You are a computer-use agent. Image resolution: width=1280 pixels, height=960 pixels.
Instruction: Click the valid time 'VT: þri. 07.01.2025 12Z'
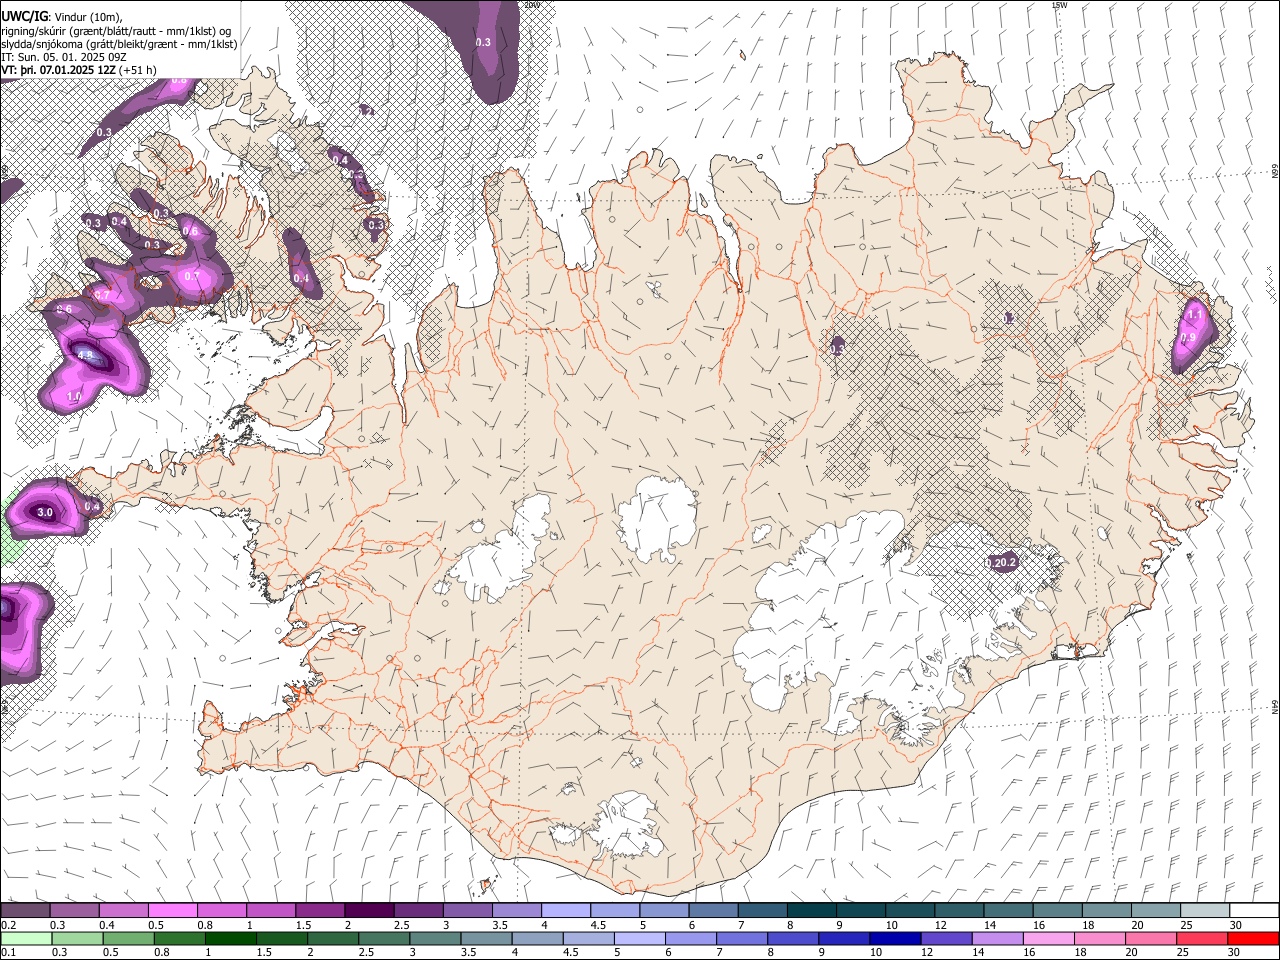tap(58, 70)
